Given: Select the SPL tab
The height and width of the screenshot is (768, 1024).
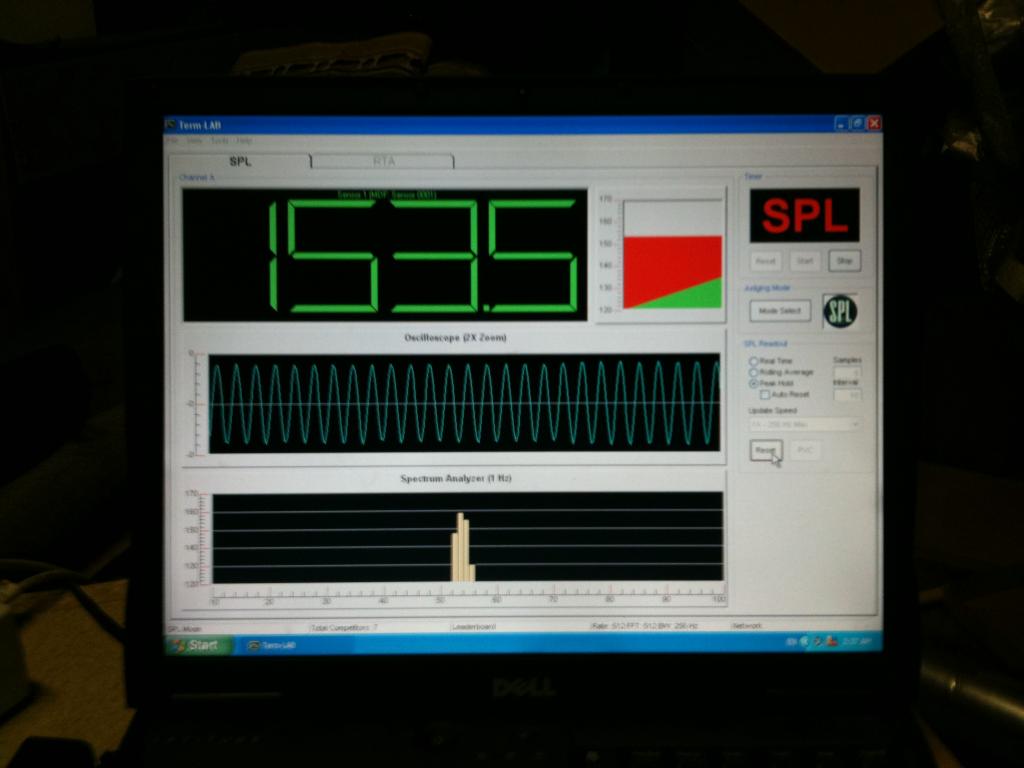Looking at the screenshot, I should tap(241, 161).
